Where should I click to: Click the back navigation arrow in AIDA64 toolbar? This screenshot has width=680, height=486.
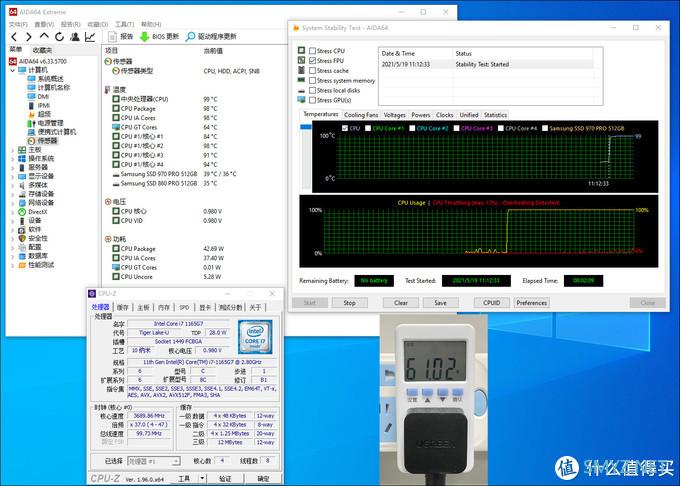click(14, 37)
